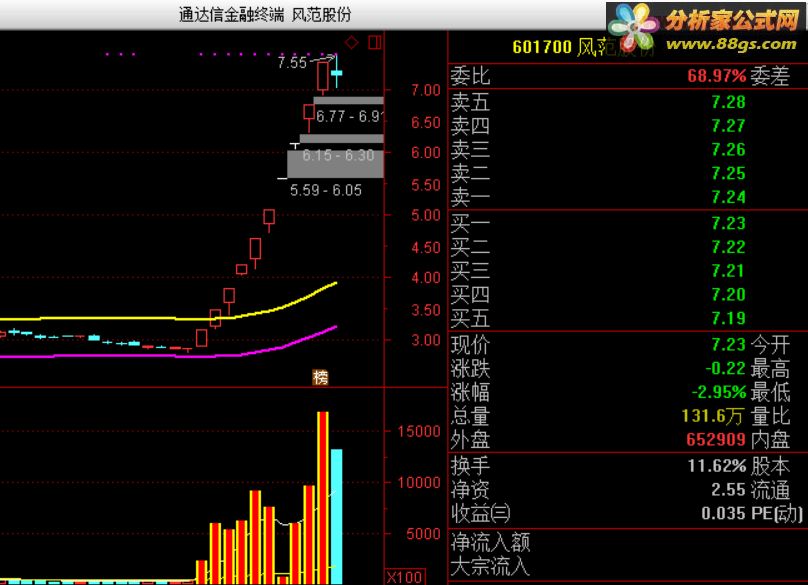
Task: Select the 涨跌 value -0.22
Action: pyautogui.click(x=726, y=368)
